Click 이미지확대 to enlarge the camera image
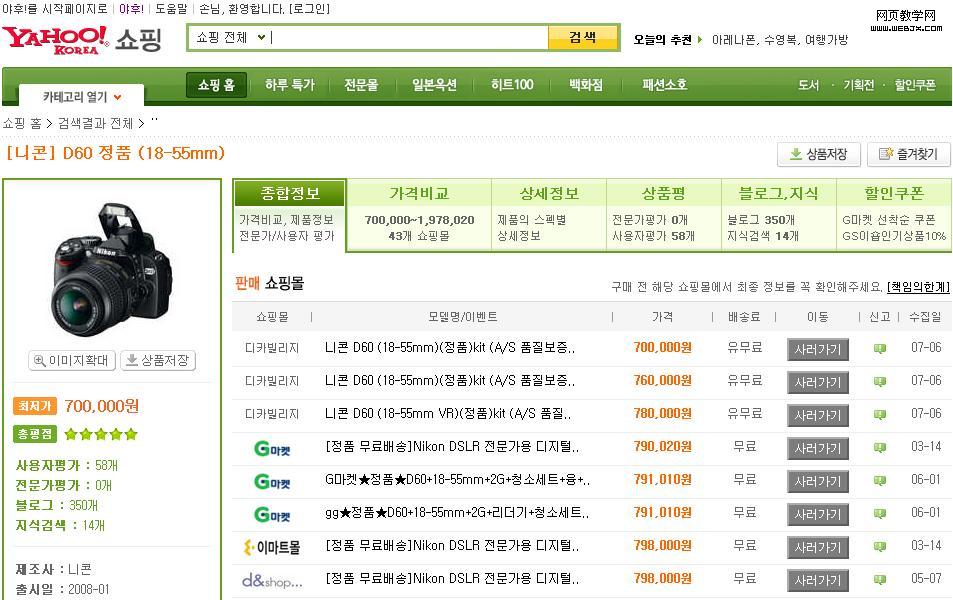953x600 pixels. [73, 360]
